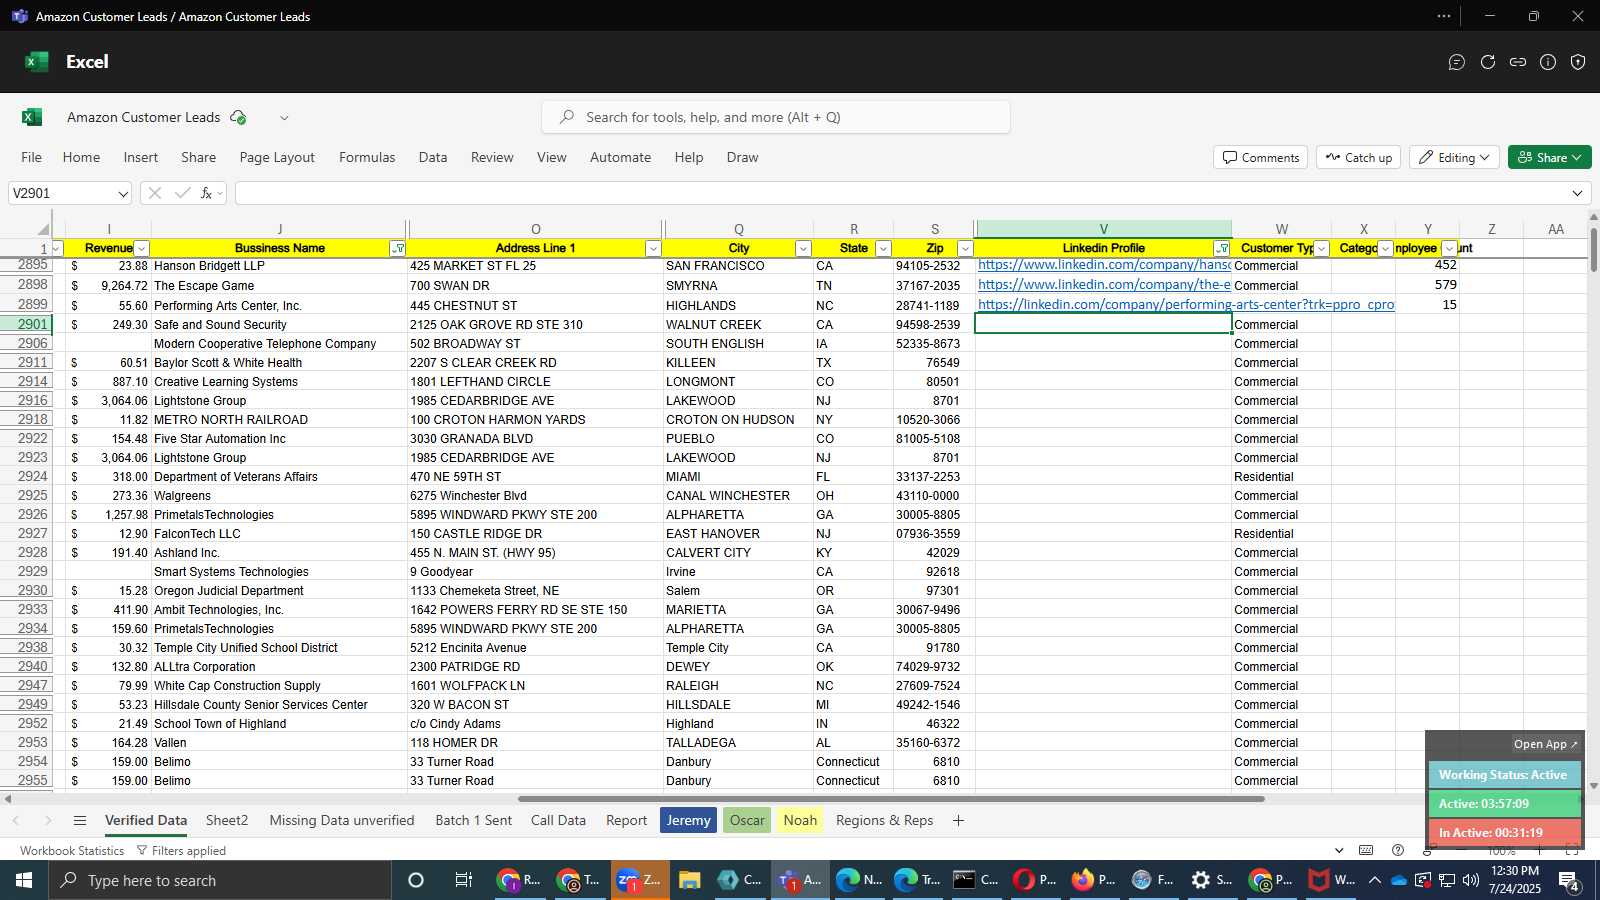Open Task View on taskbar
Viewport: 1600px width, 900px height.
(x=463, y=880)
